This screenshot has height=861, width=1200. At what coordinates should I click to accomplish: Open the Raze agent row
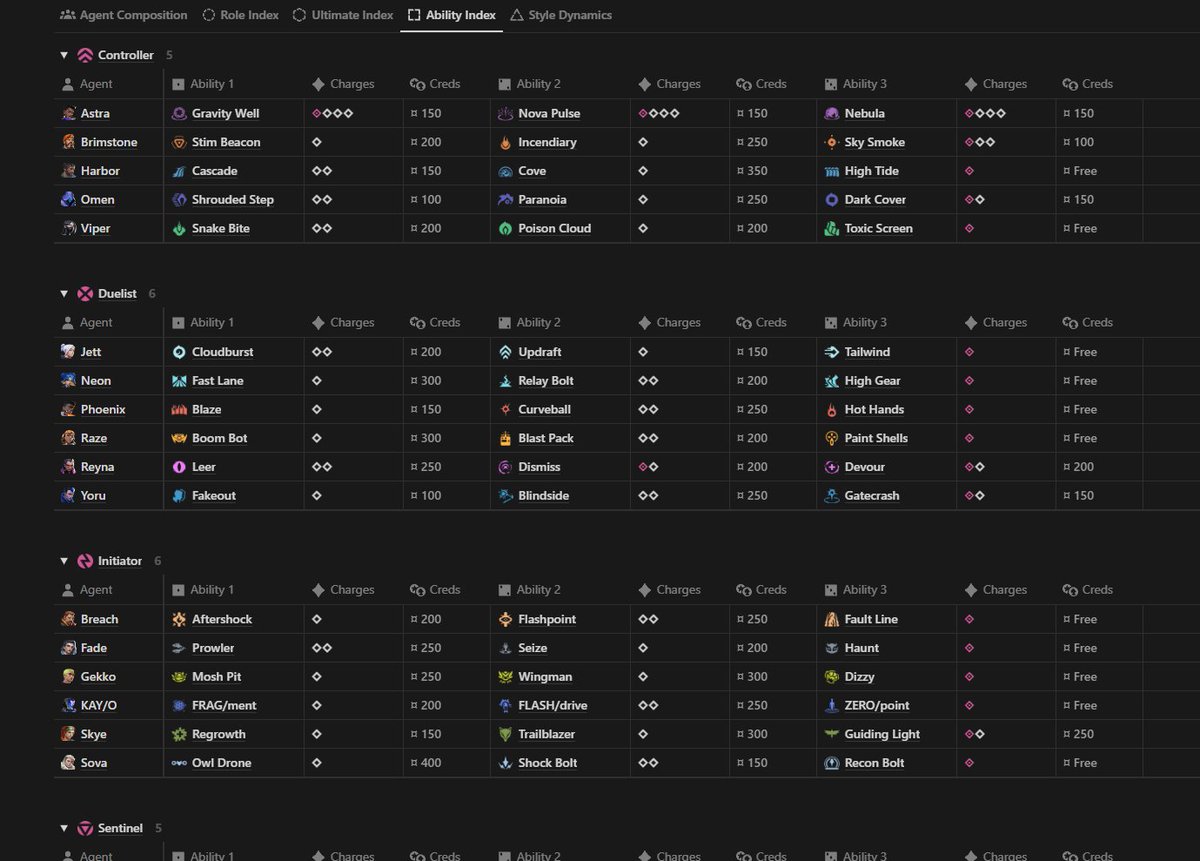(94, 438)
